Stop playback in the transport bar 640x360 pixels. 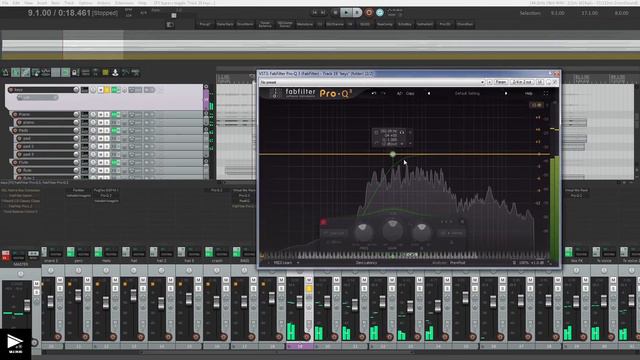[x=335, y=13]
